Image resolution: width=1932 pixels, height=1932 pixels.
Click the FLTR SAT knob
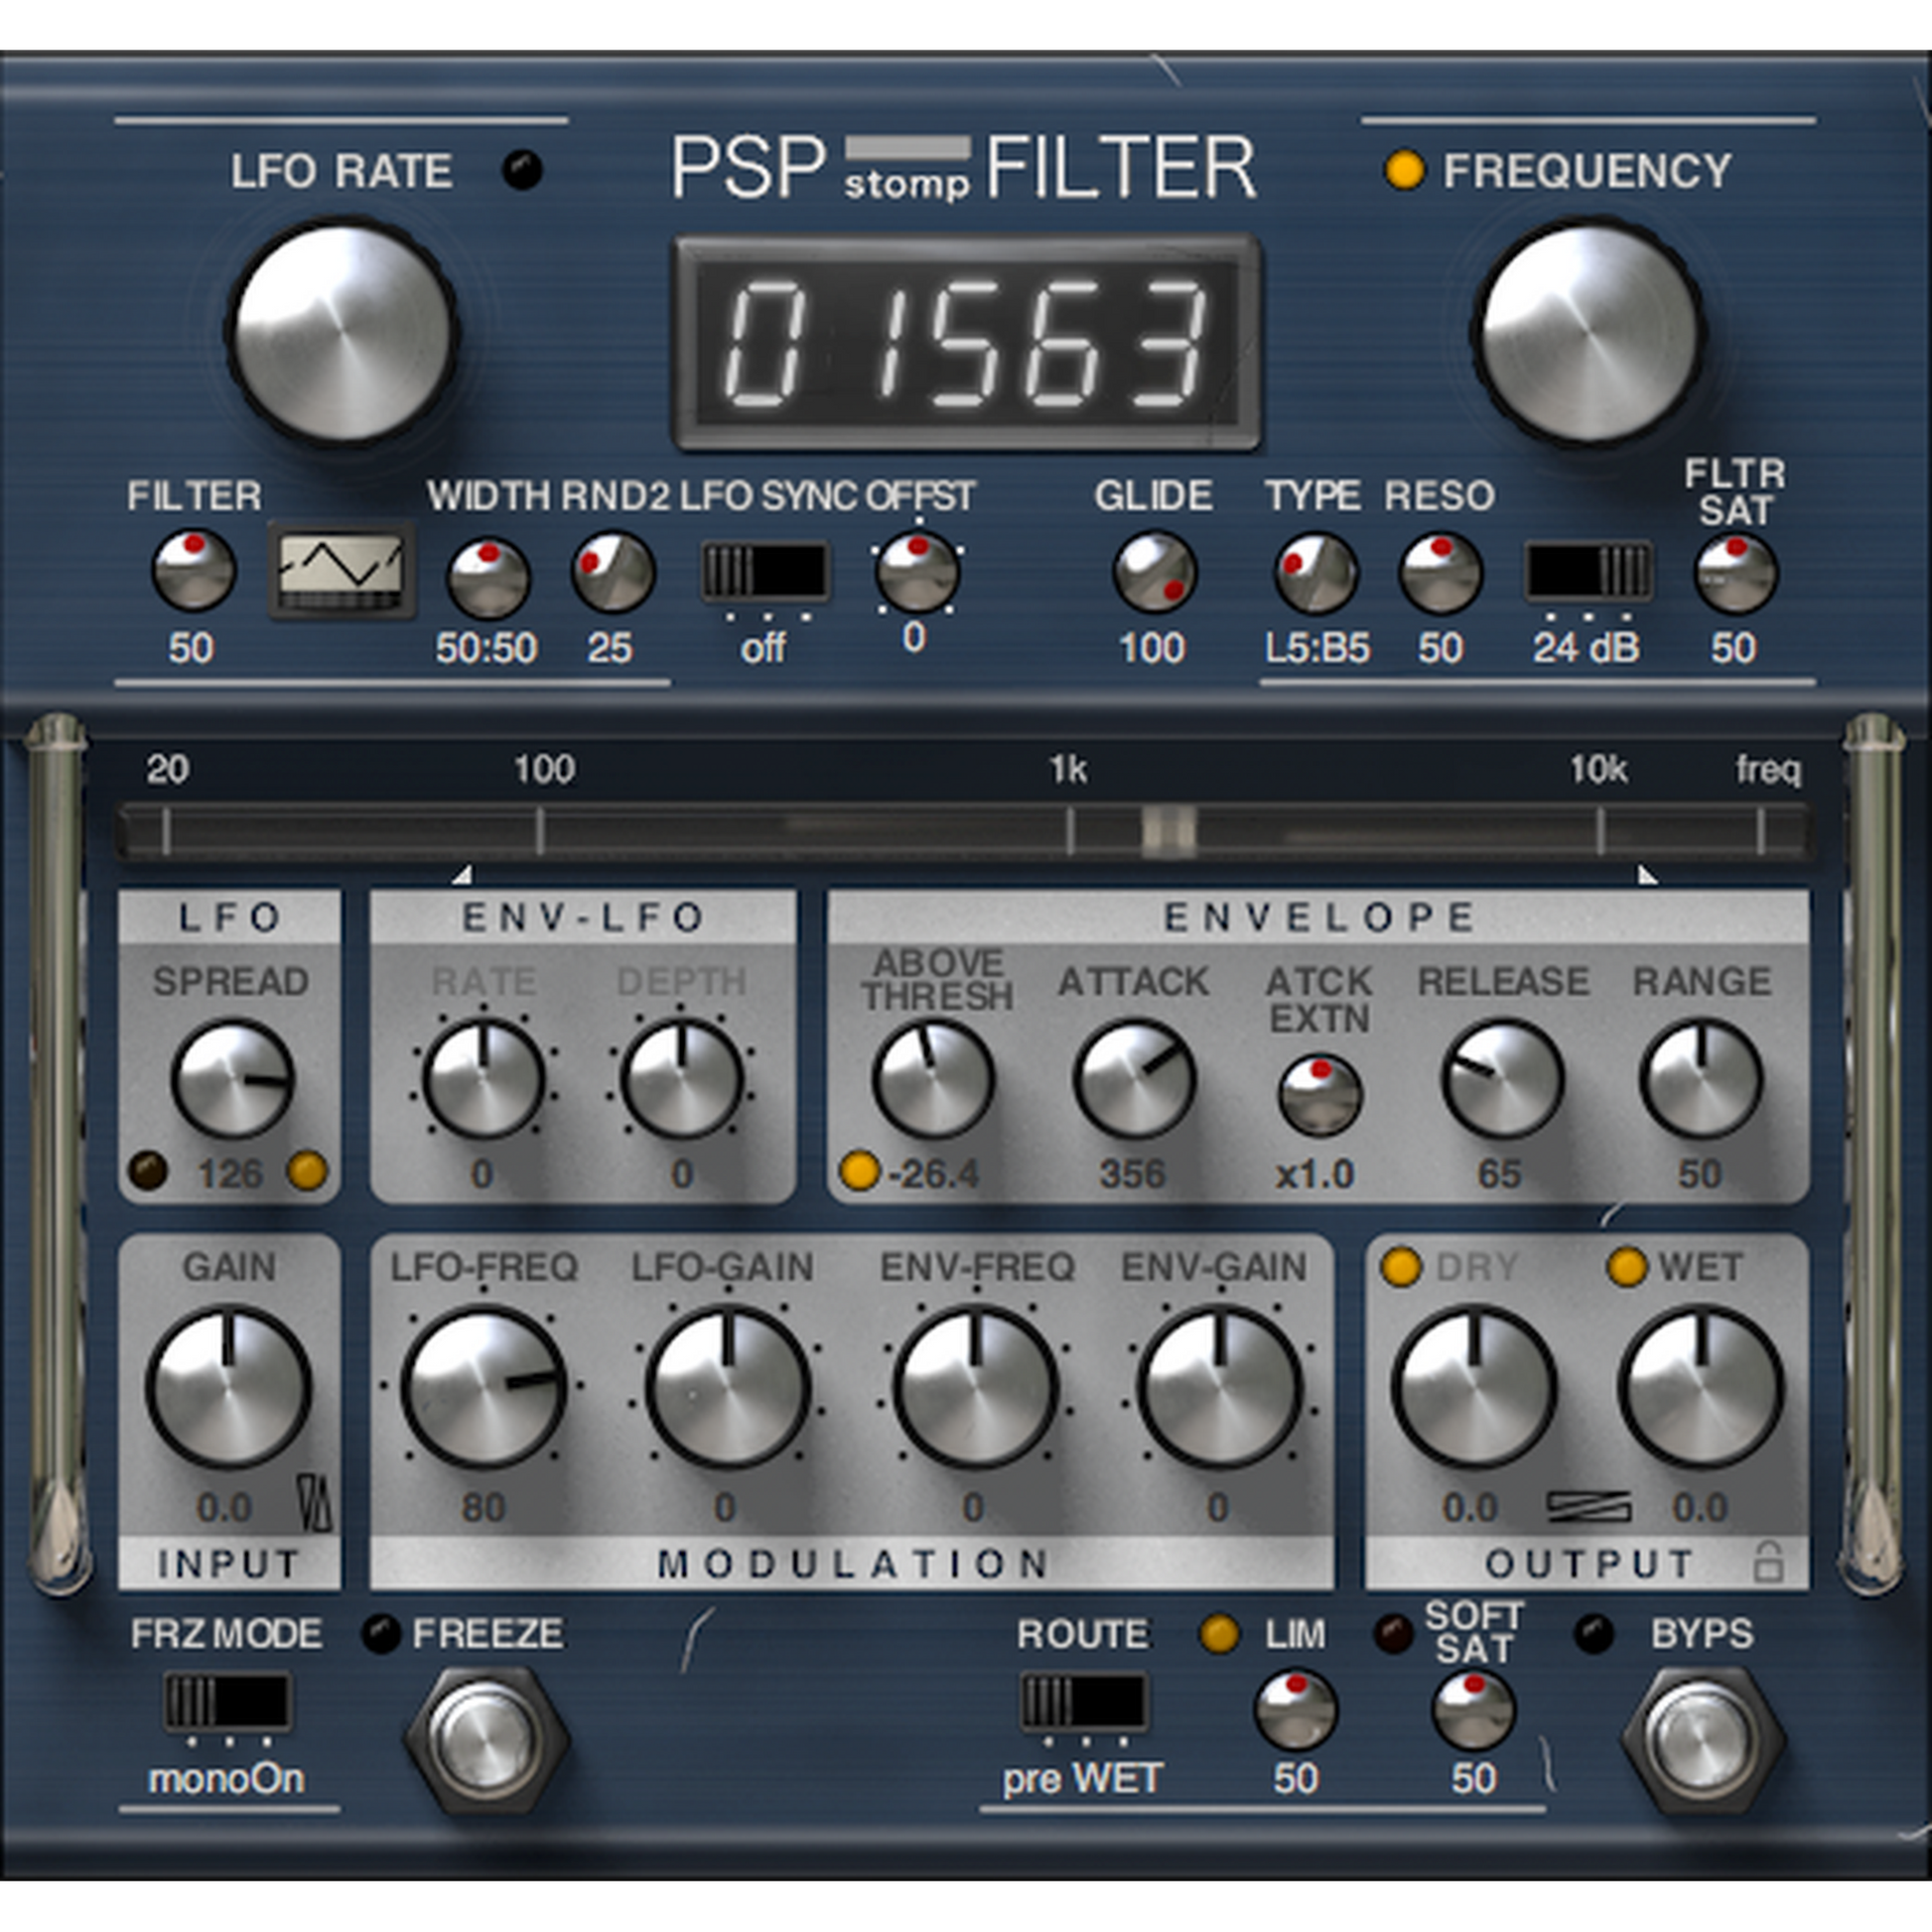pos(1736,574)
